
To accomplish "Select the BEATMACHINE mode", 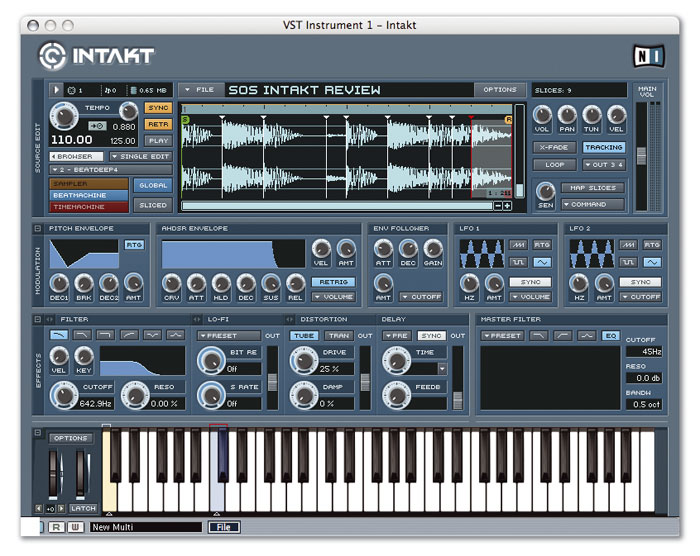I will pos(89,195).
